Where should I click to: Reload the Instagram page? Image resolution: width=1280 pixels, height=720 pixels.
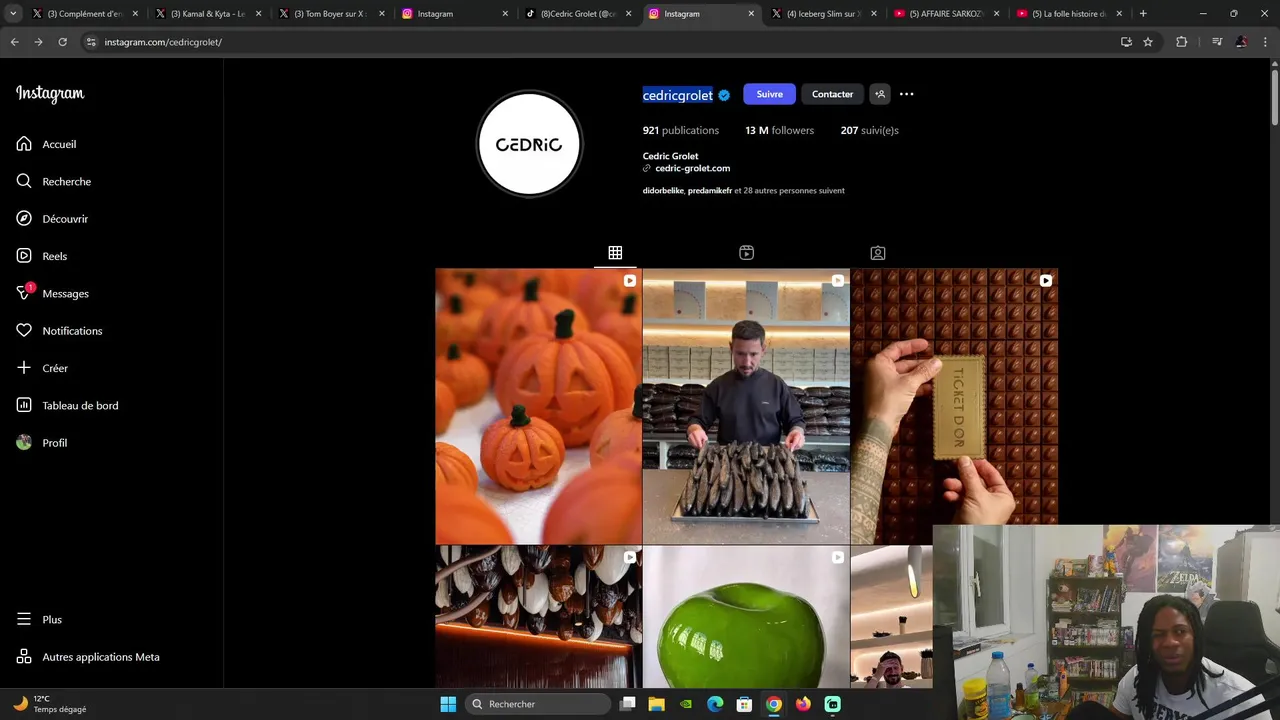click(x=62, y=42)
